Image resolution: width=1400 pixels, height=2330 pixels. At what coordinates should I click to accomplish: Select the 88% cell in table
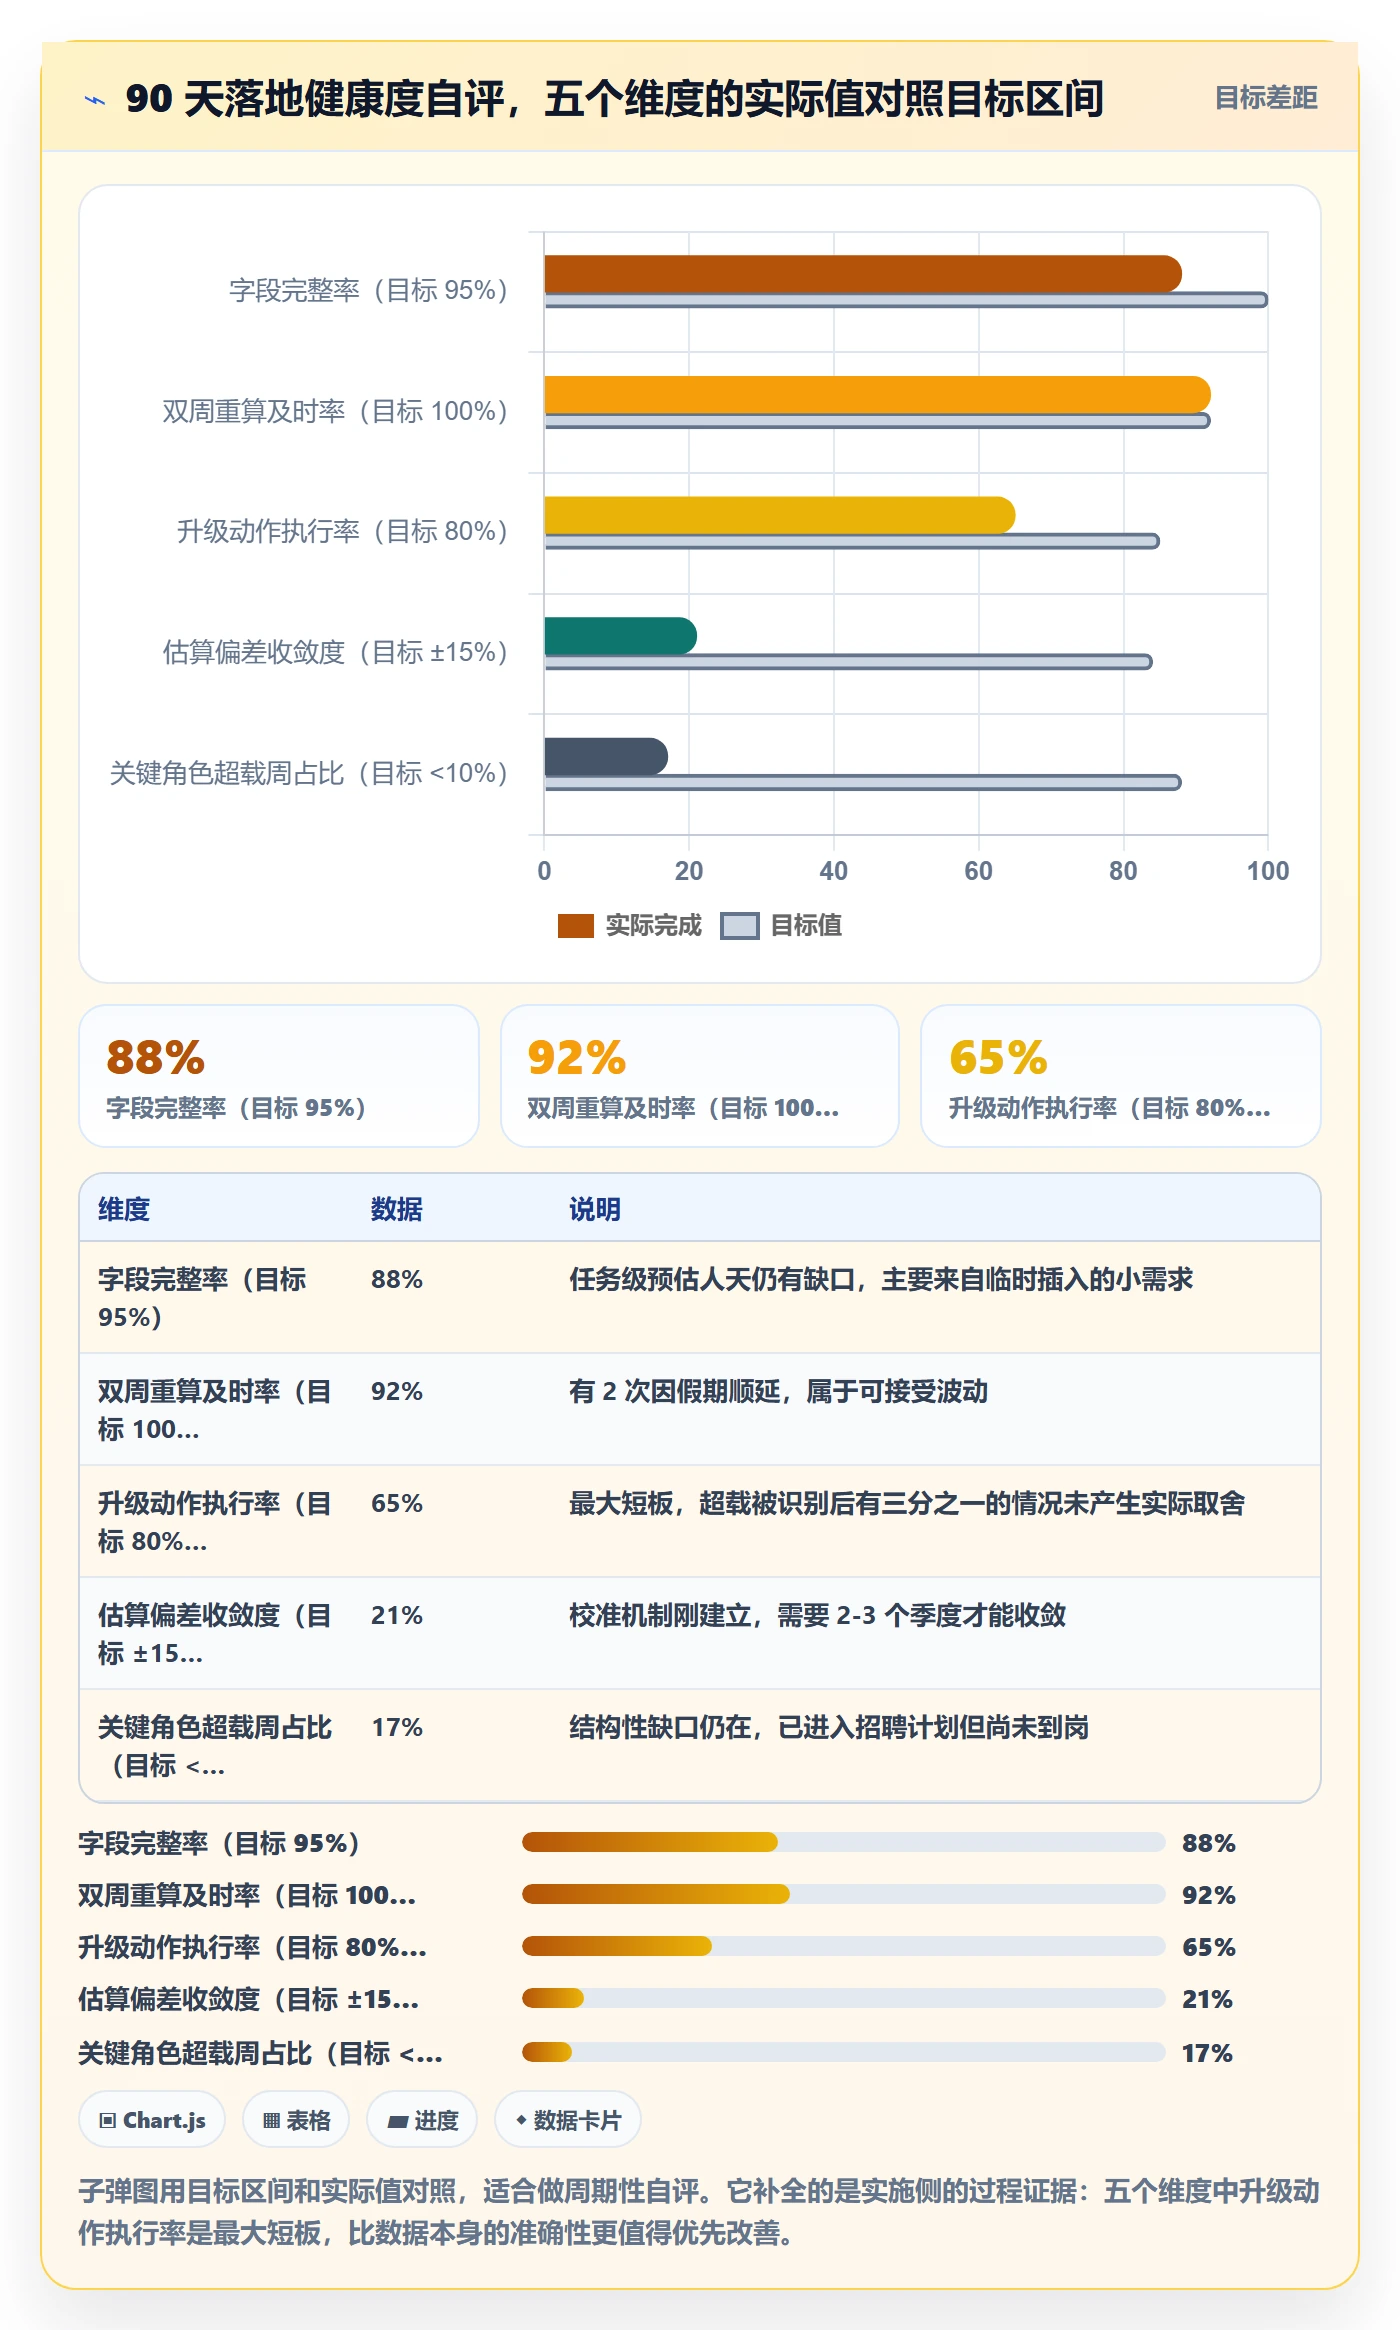[x=397, y=1279]
